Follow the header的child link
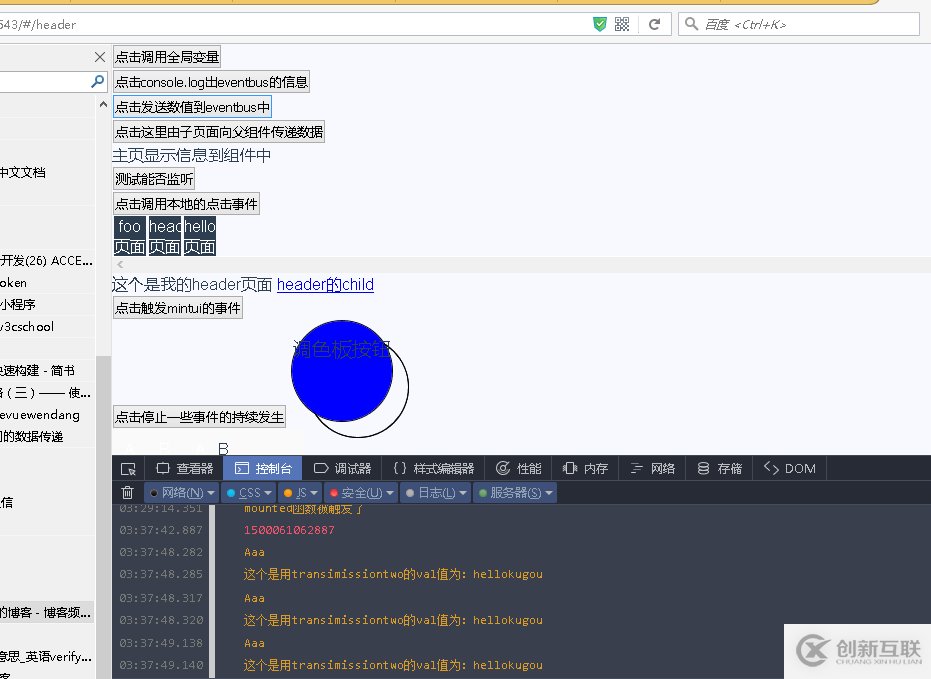Image resolution: width=931 pixels, height=679 pixels. pyautogui.click(x=325, y=285)
